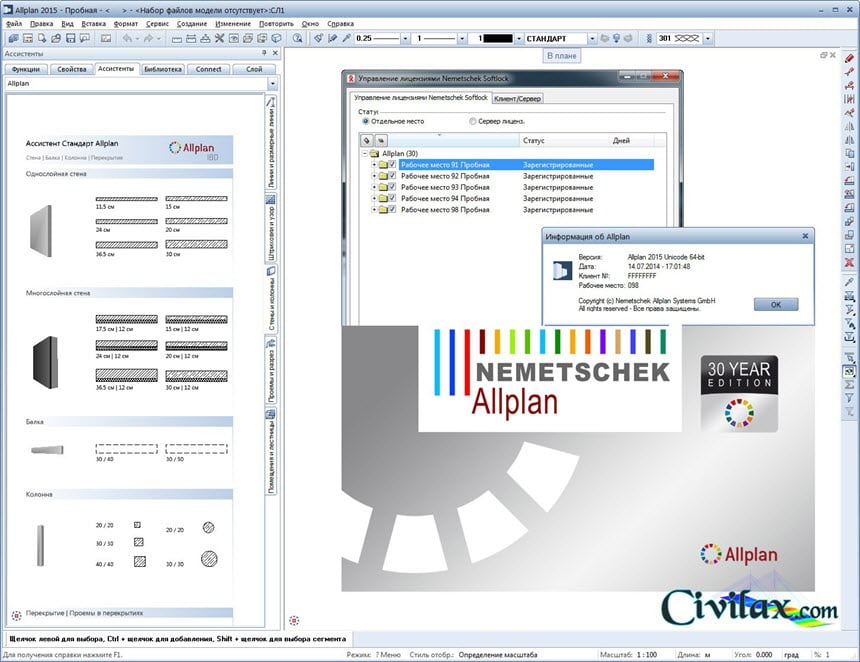Click the light bulb layer icon
The height and width of the screenshot is (662, 860).
pyautogui.click(x=616, y=38)
